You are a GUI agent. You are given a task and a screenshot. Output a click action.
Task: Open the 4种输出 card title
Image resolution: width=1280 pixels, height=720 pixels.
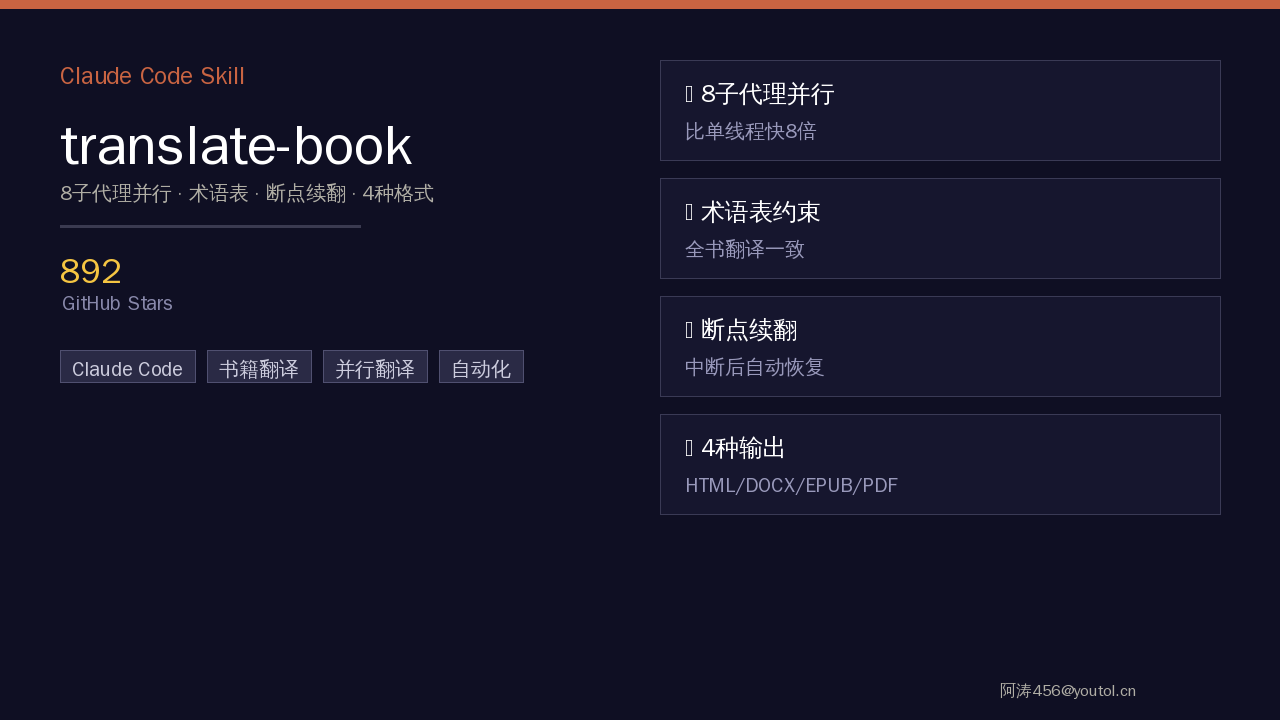click(x=743, y=448)
